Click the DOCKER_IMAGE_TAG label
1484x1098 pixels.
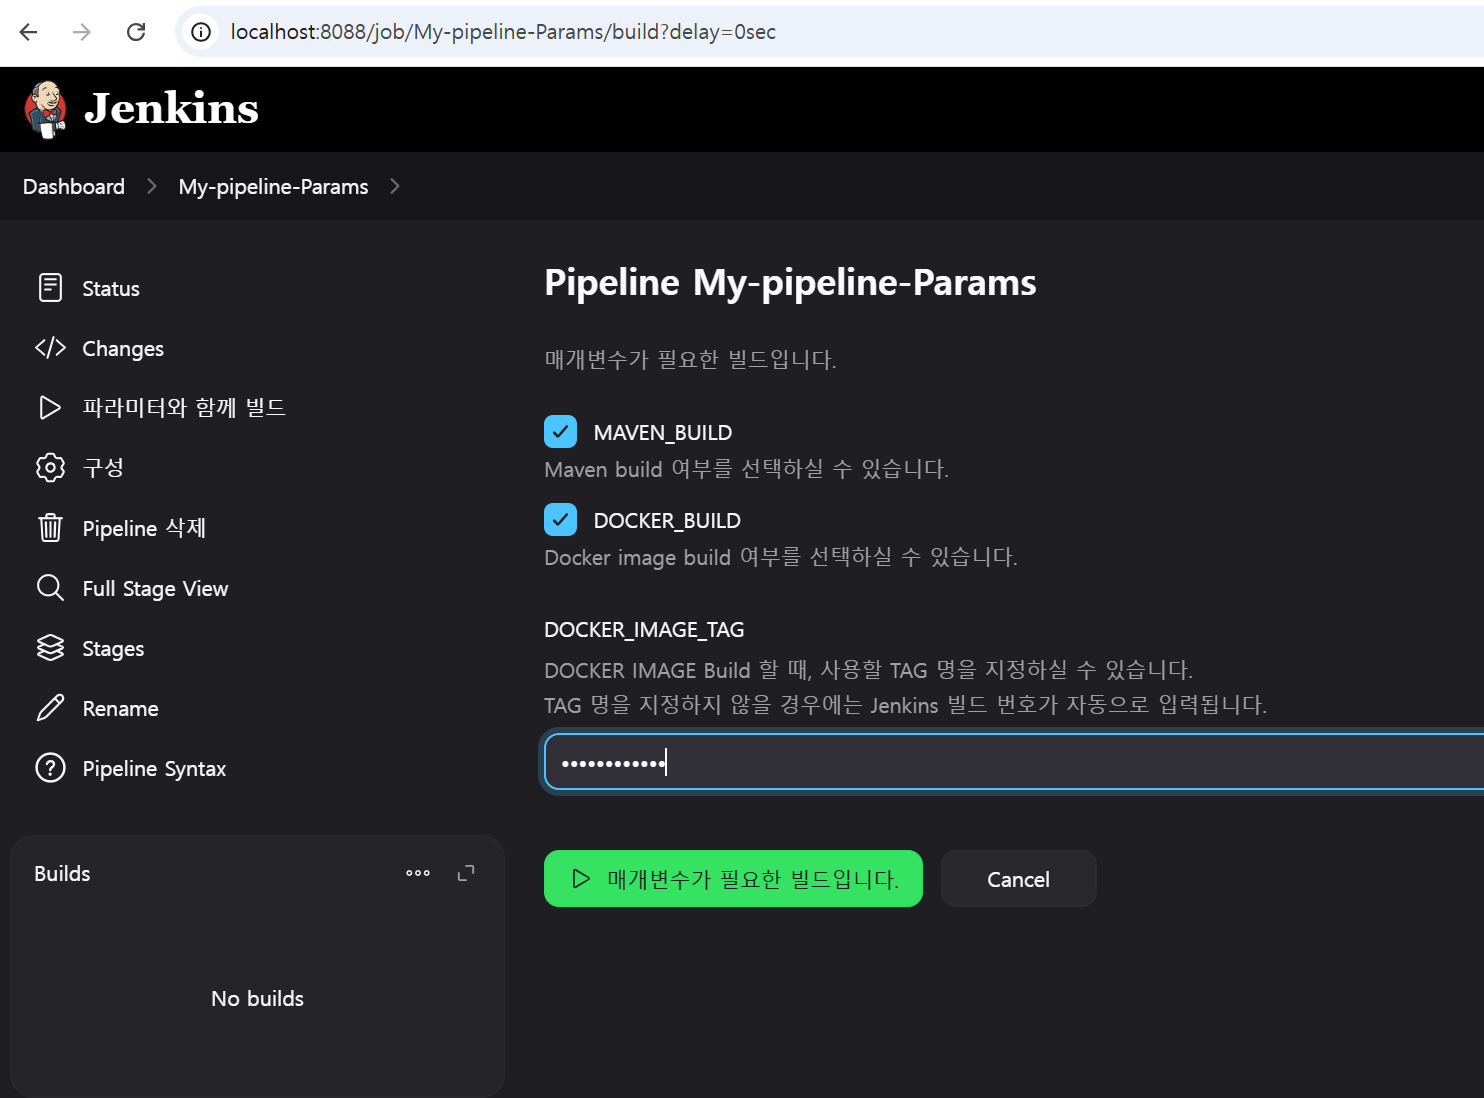(x=644, y=630)
